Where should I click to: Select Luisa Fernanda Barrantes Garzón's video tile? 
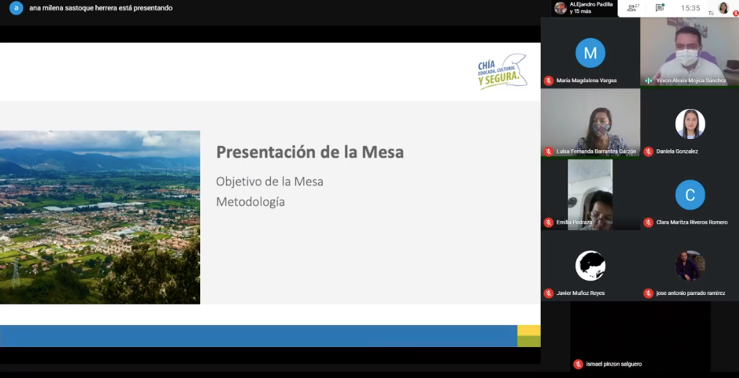click(591, 123)
